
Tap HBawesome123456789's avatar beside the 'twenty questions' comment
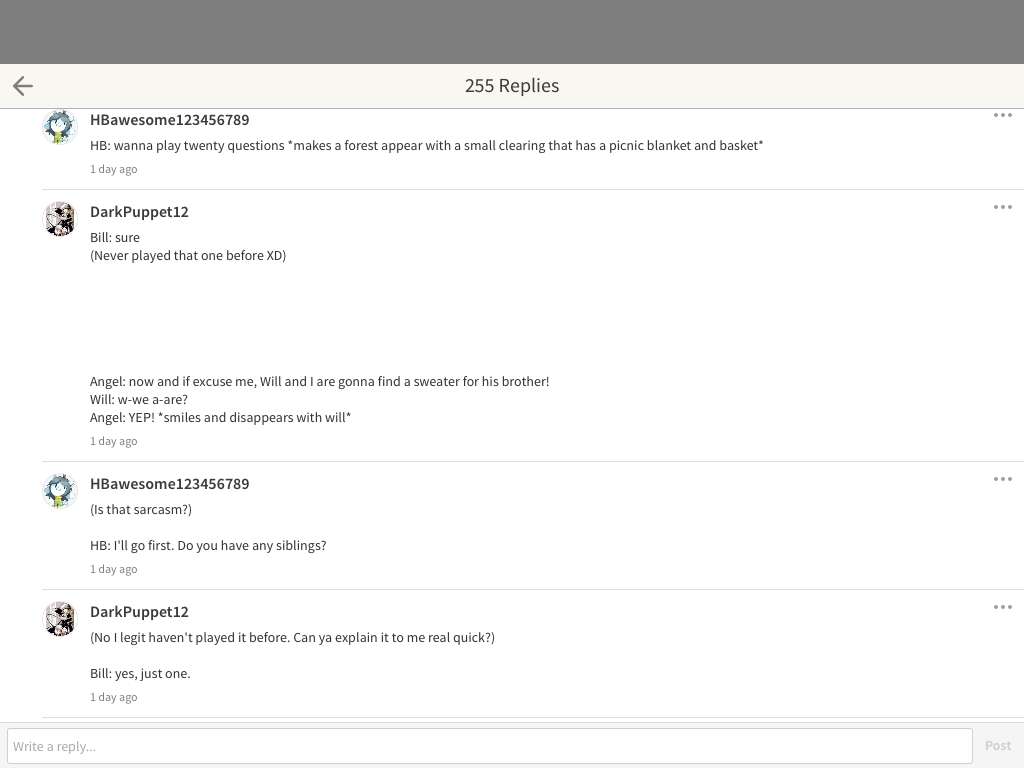click(x=60, y=126)
